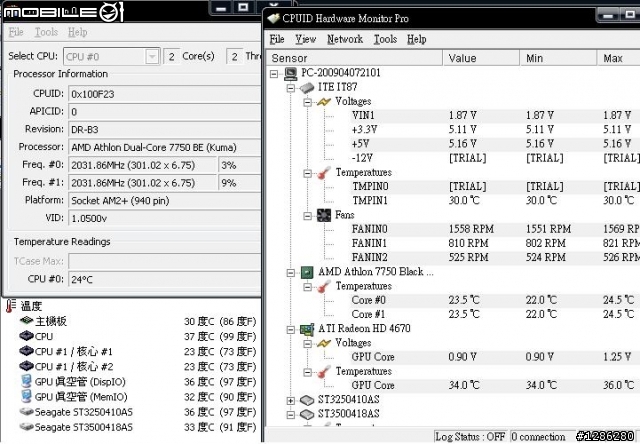Sort by the Max column header
Screen dimensions: 640x444
tap(618, 58)
